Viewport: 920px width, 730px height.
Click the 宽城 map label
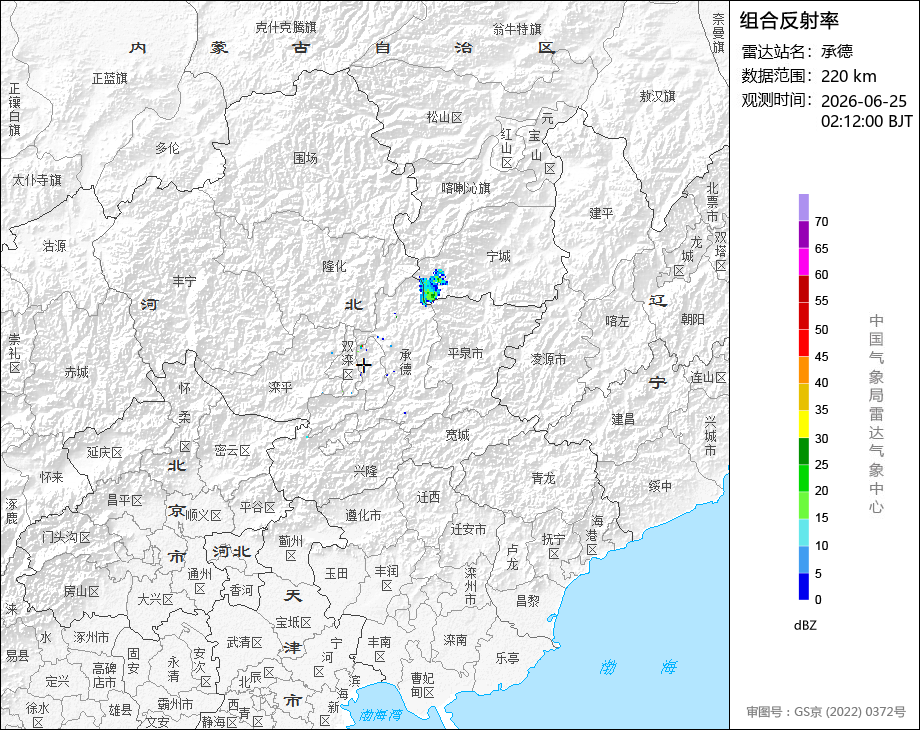pos(457,435)
